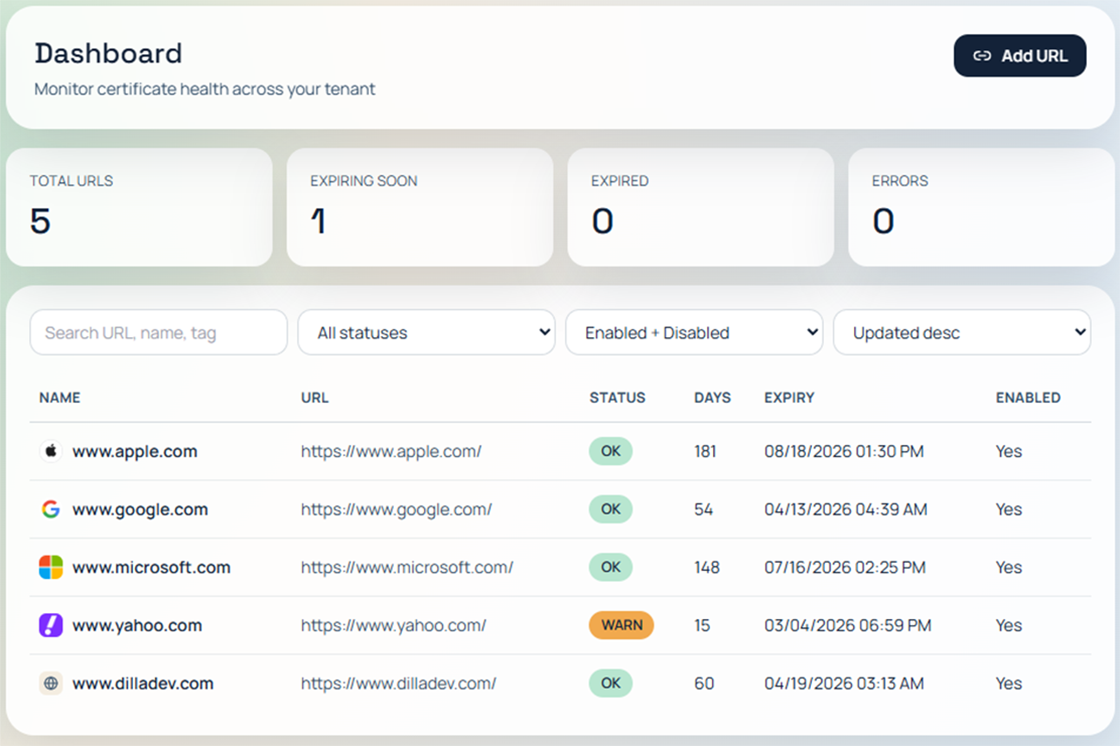Viewport: 1120px width, 746px height.
Task: Disable monitoring for www.google.com
Action: tap(1008, 509)
